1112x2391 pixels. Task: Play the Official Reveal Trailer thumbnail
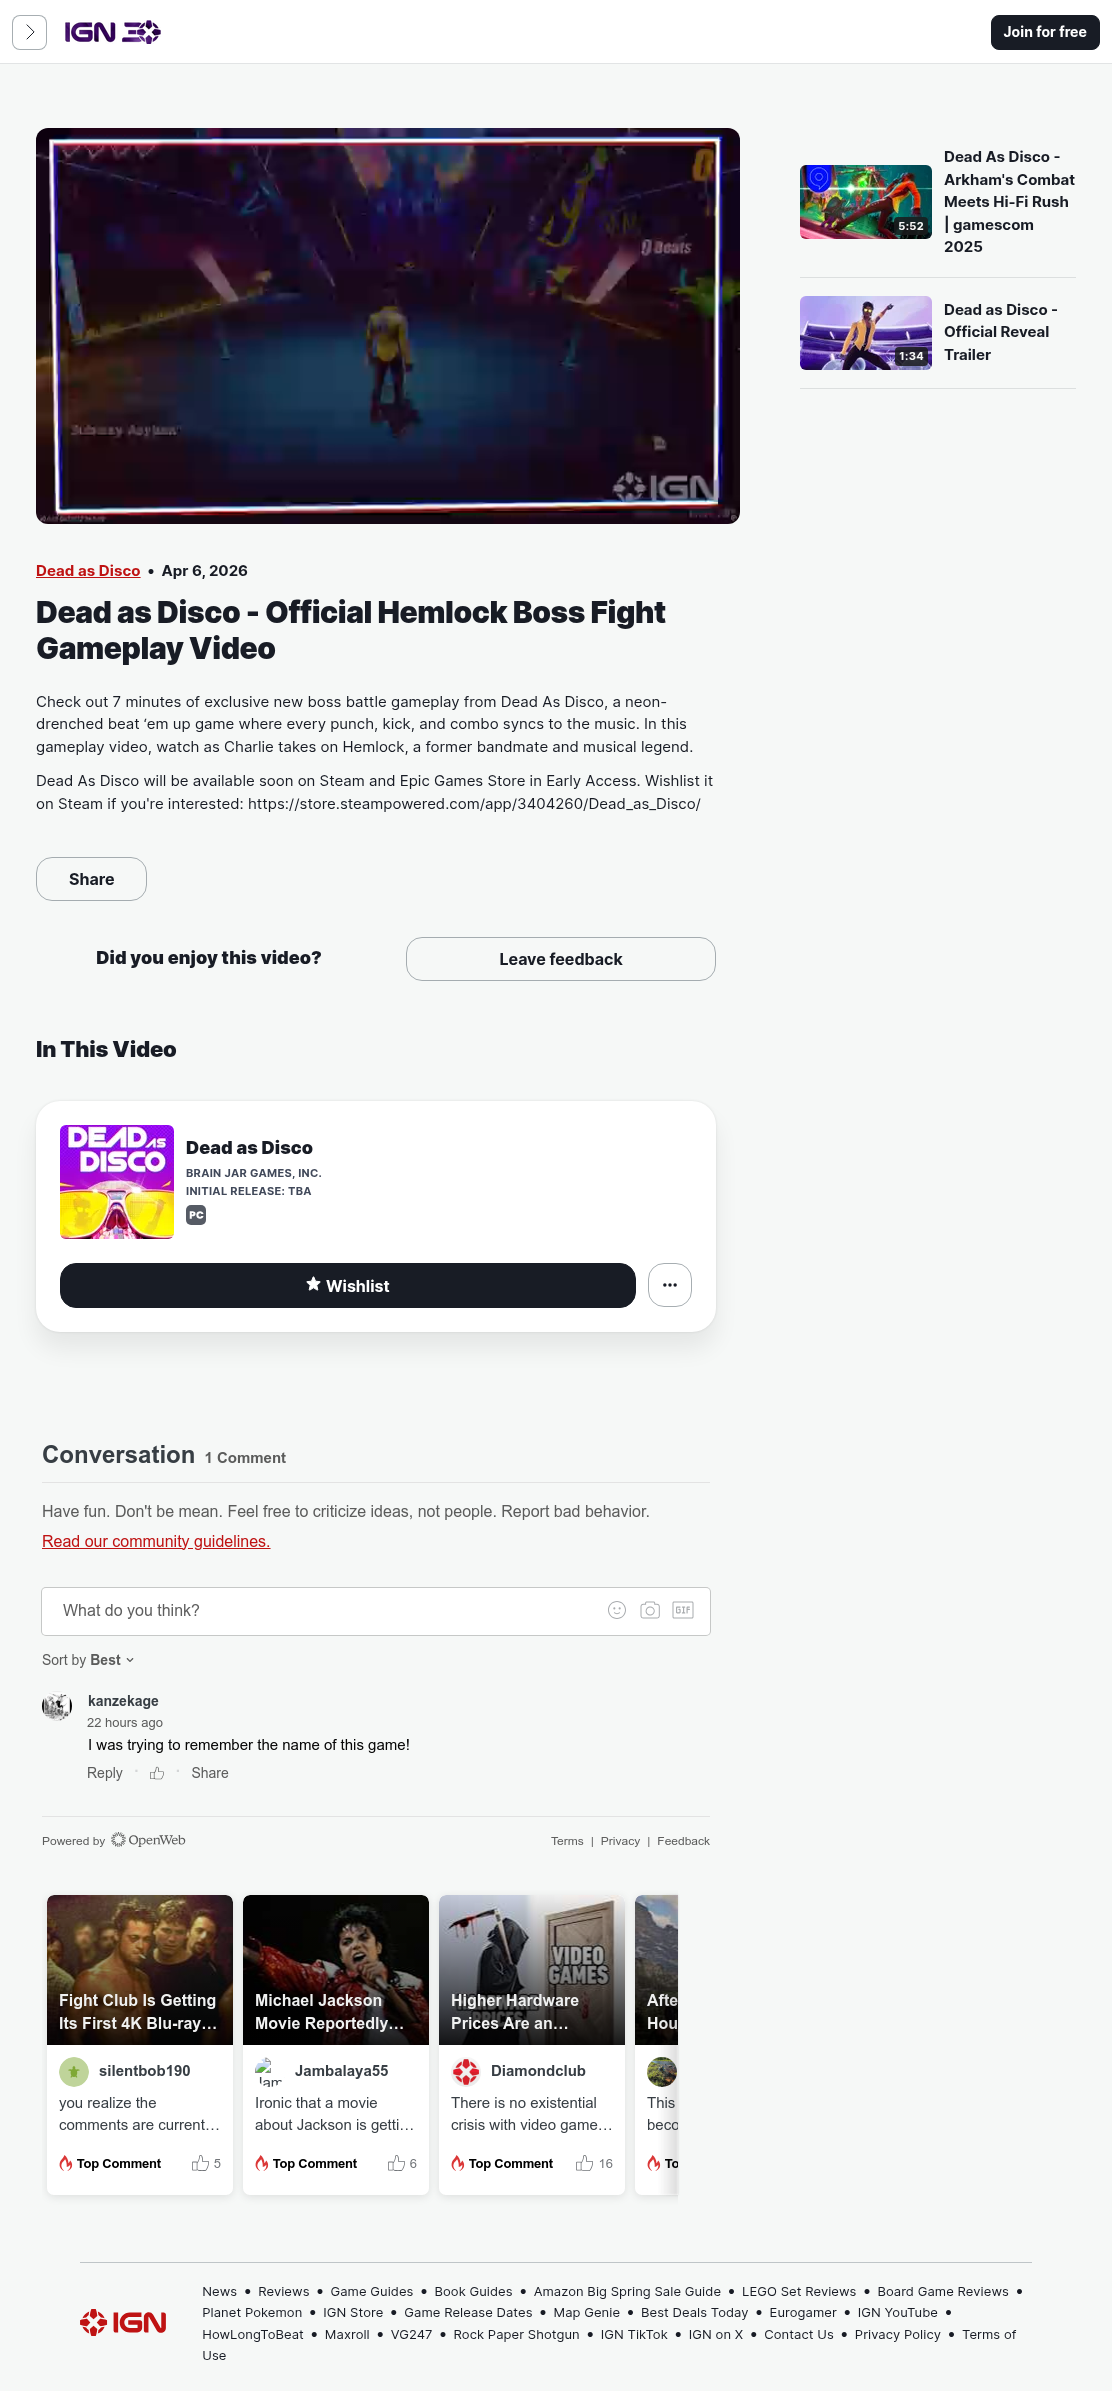866,333
